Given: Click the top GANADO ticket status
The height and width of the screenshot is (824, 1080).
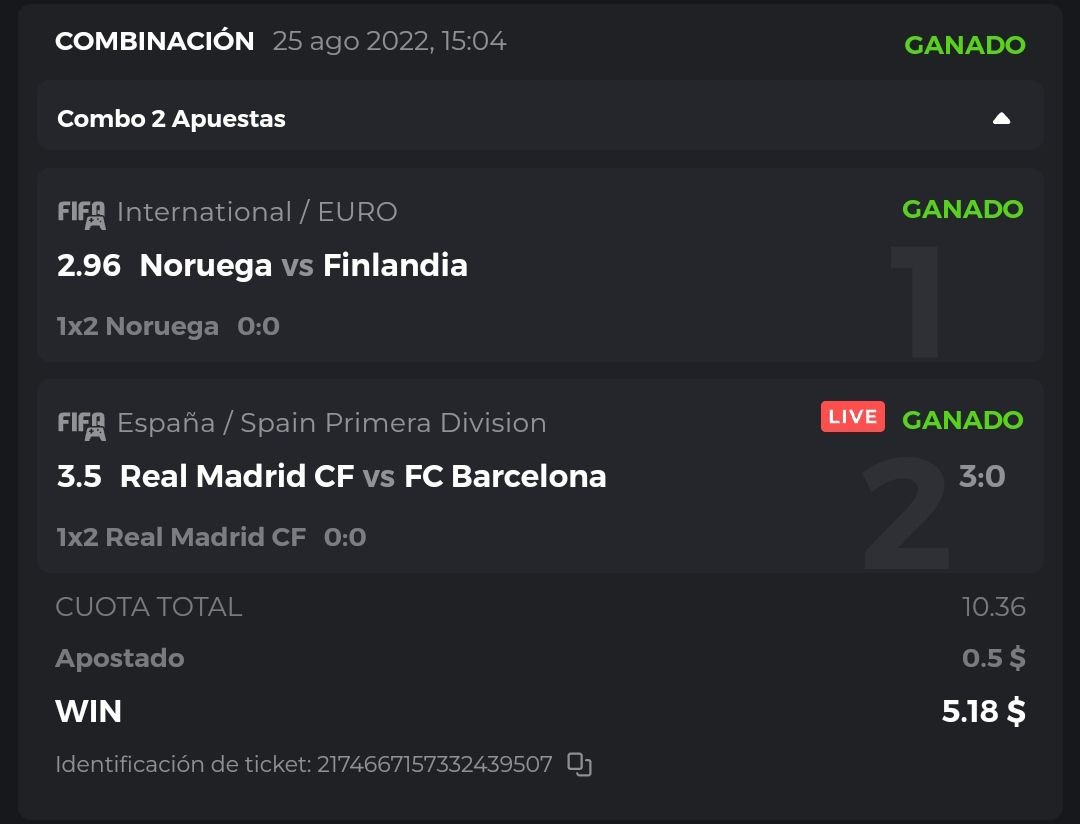Looking at the screenshot, I should [x=964, y=45].
